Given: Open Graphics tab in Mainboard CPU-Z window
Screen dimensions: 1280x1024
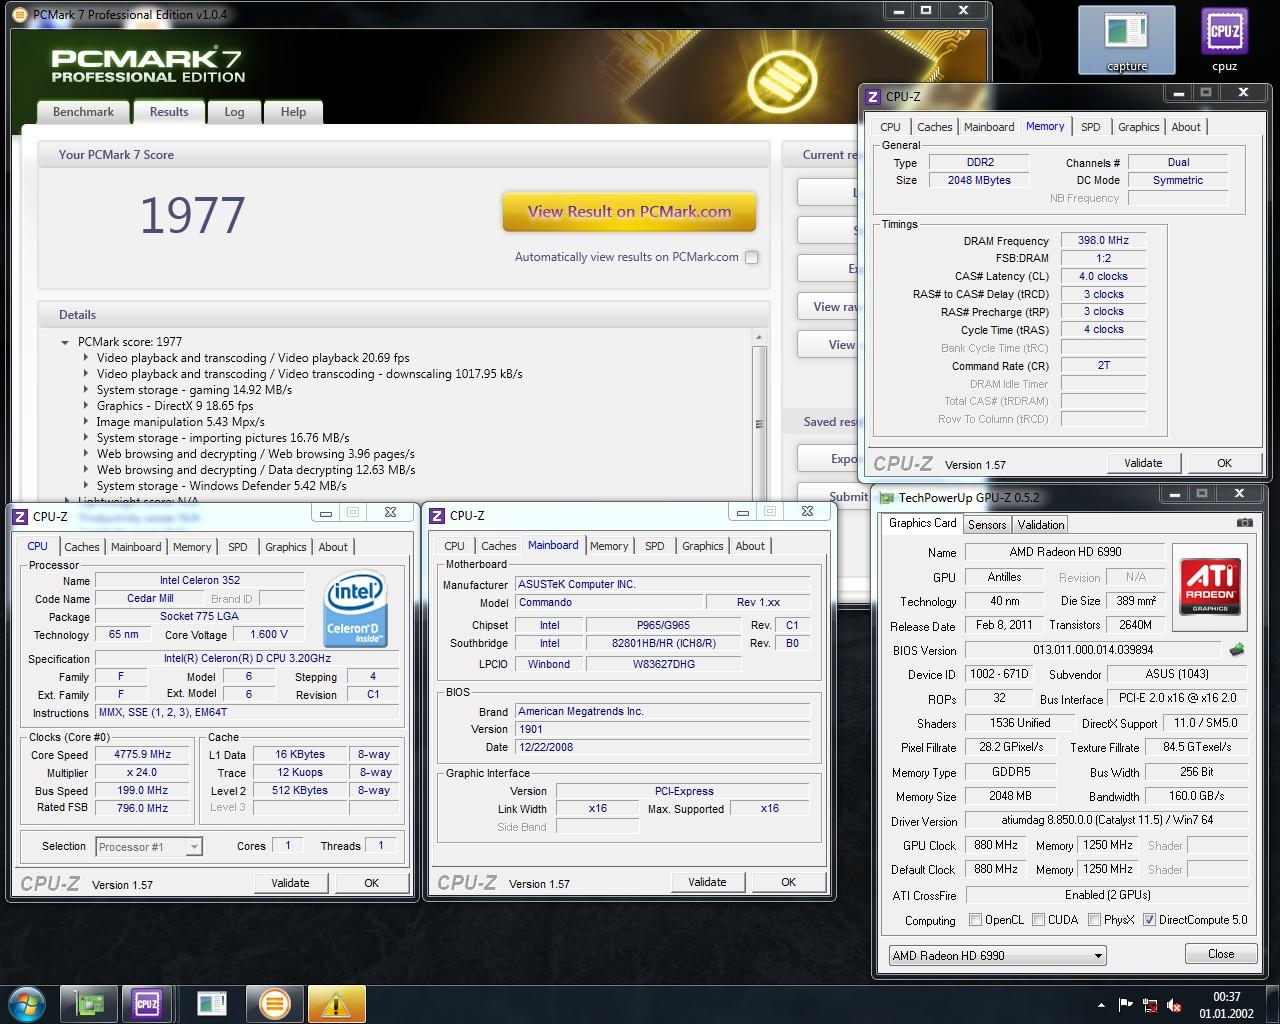Looking at the screenshot, I should 702,546.
